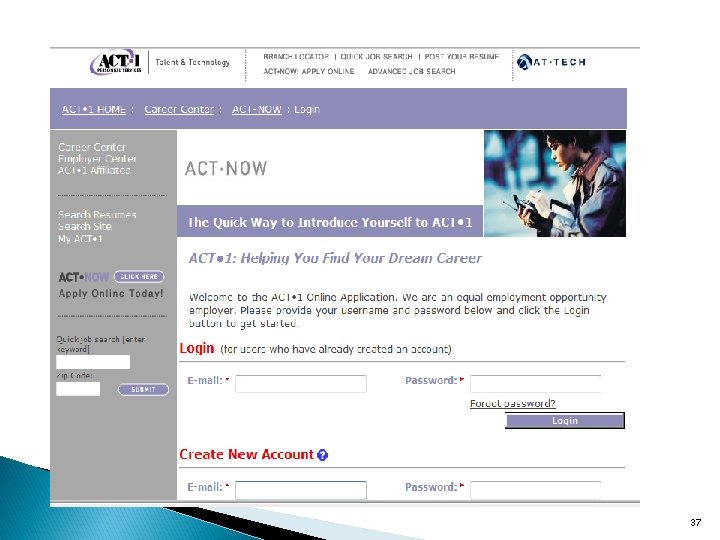Click the 'Quick Way to Introduce Yourself' banner

[330, 222]
